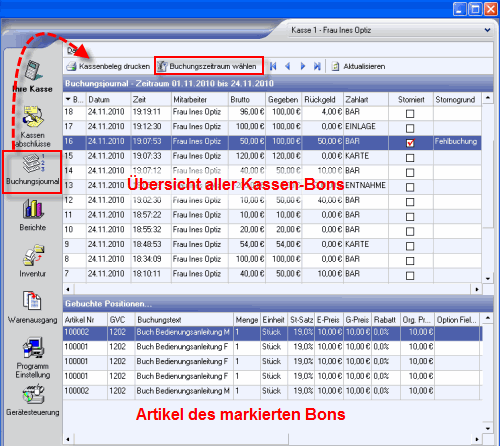Select booking row with time 18:57:22

(272, 216)
